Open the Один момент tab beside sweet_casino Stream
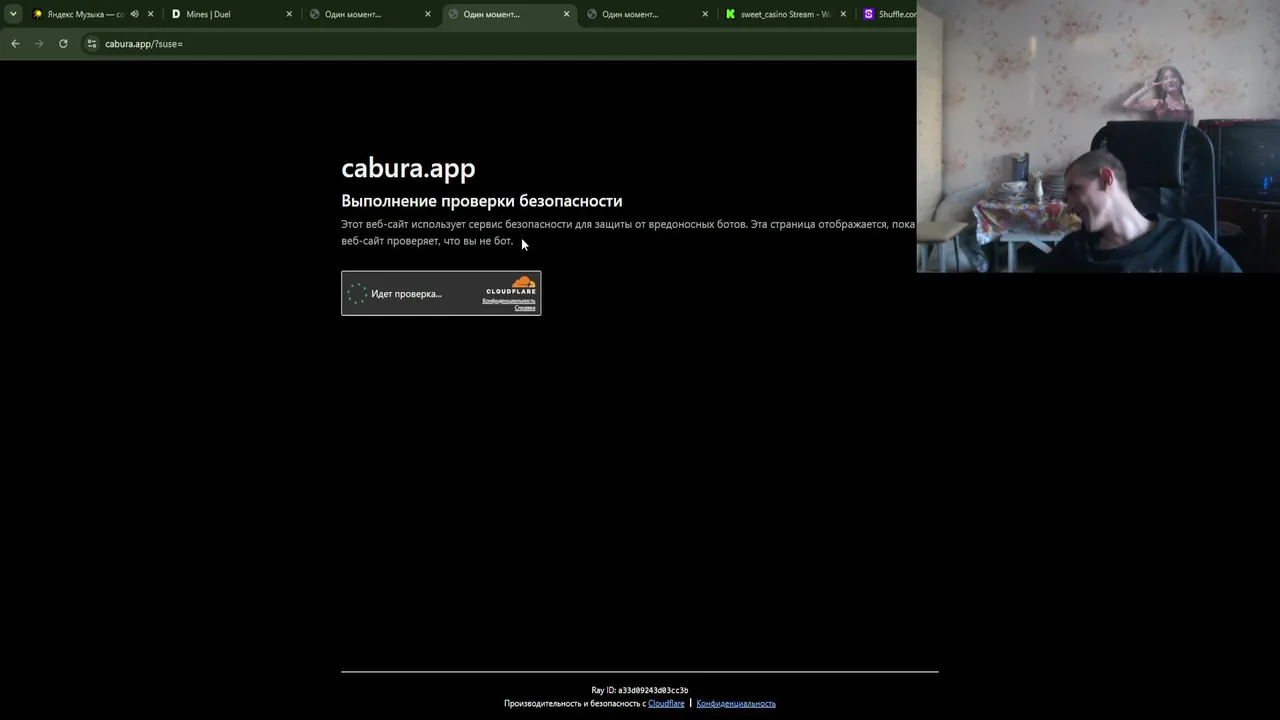This screenshot has width=1280, height=720. click(647, 14)
